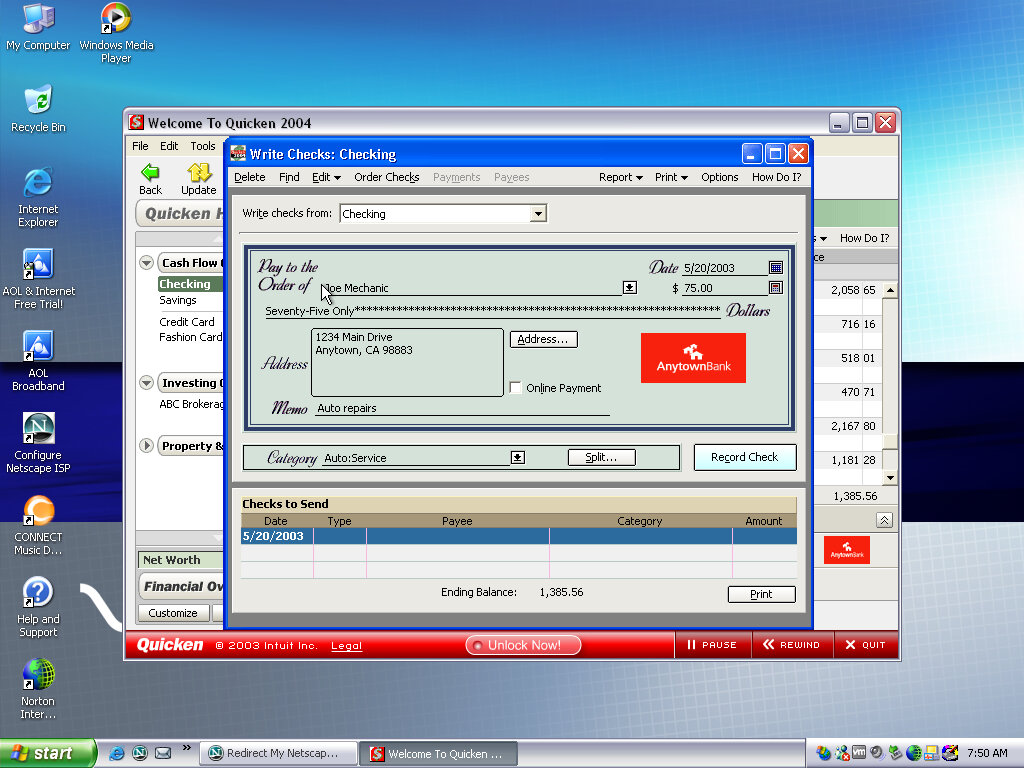Collapse the Cash Flow section in sidebar
Screen dimensions: 1024x768
tap(147, 263)
